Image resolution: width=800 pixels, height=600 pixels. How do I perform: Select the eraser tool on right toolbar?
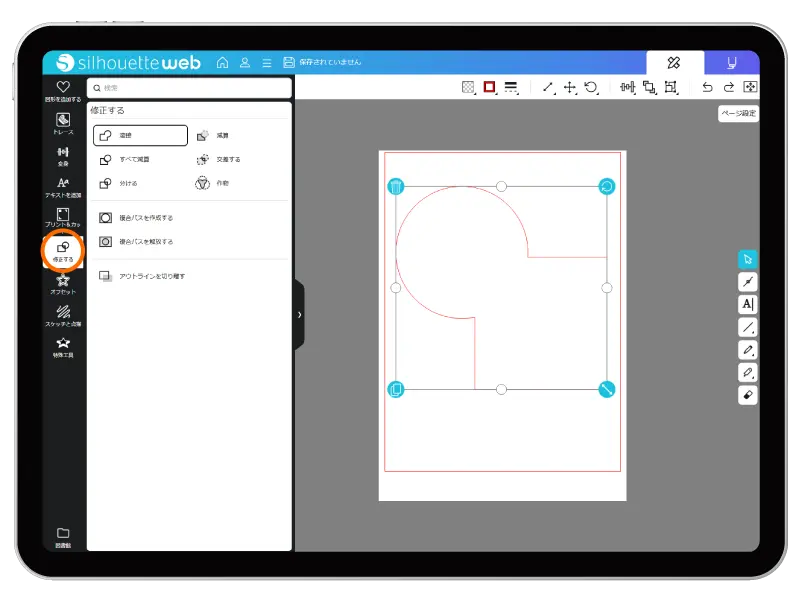(748, 395)
